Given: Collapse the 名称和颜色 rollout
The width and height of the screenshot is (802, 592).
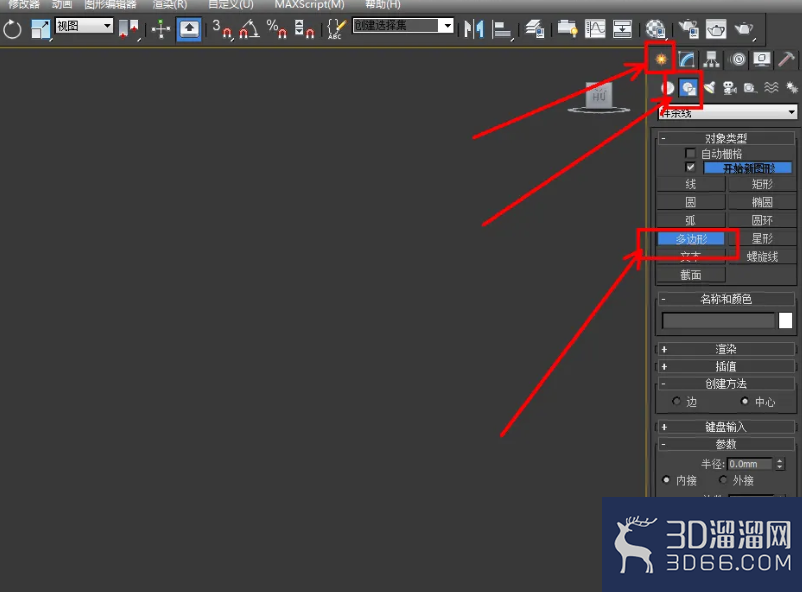Looking at the screenshot, I should click(x=726, y=299).
